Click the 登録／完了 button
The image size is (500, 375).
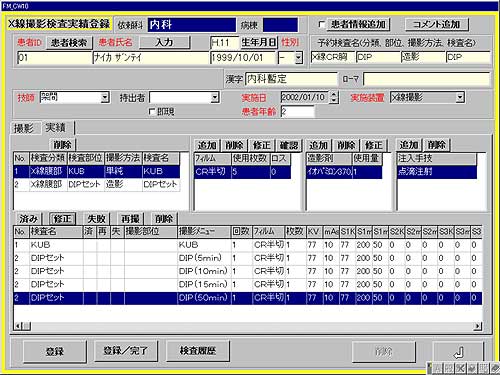point(126,351)
